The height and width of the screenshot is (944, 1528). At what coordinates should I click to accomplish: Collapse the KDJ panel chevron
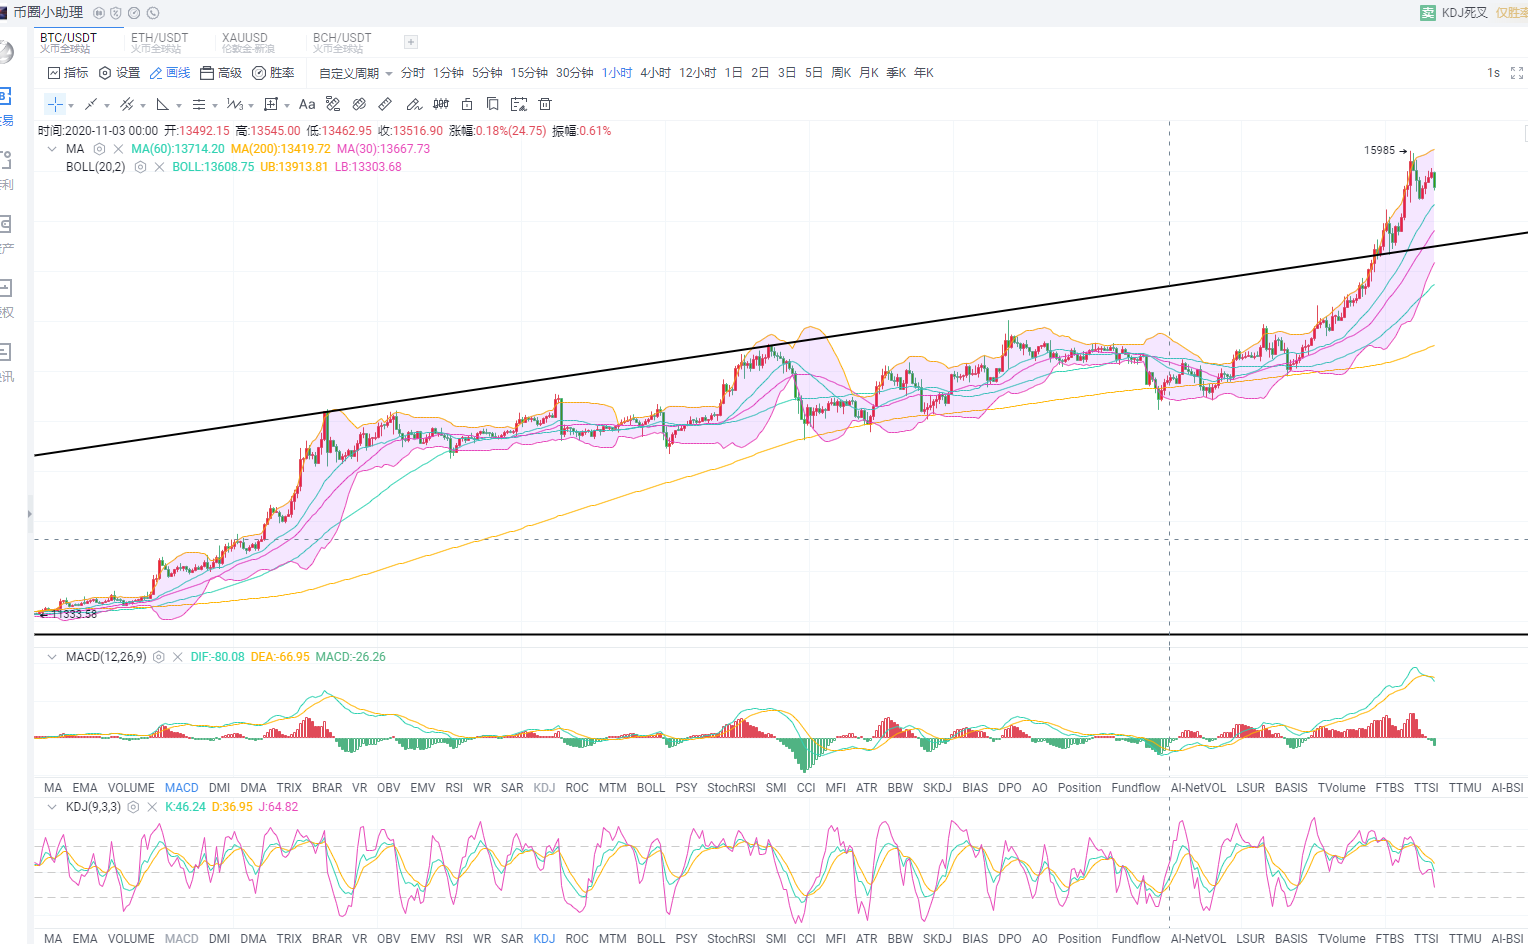(x=52, y=807)
